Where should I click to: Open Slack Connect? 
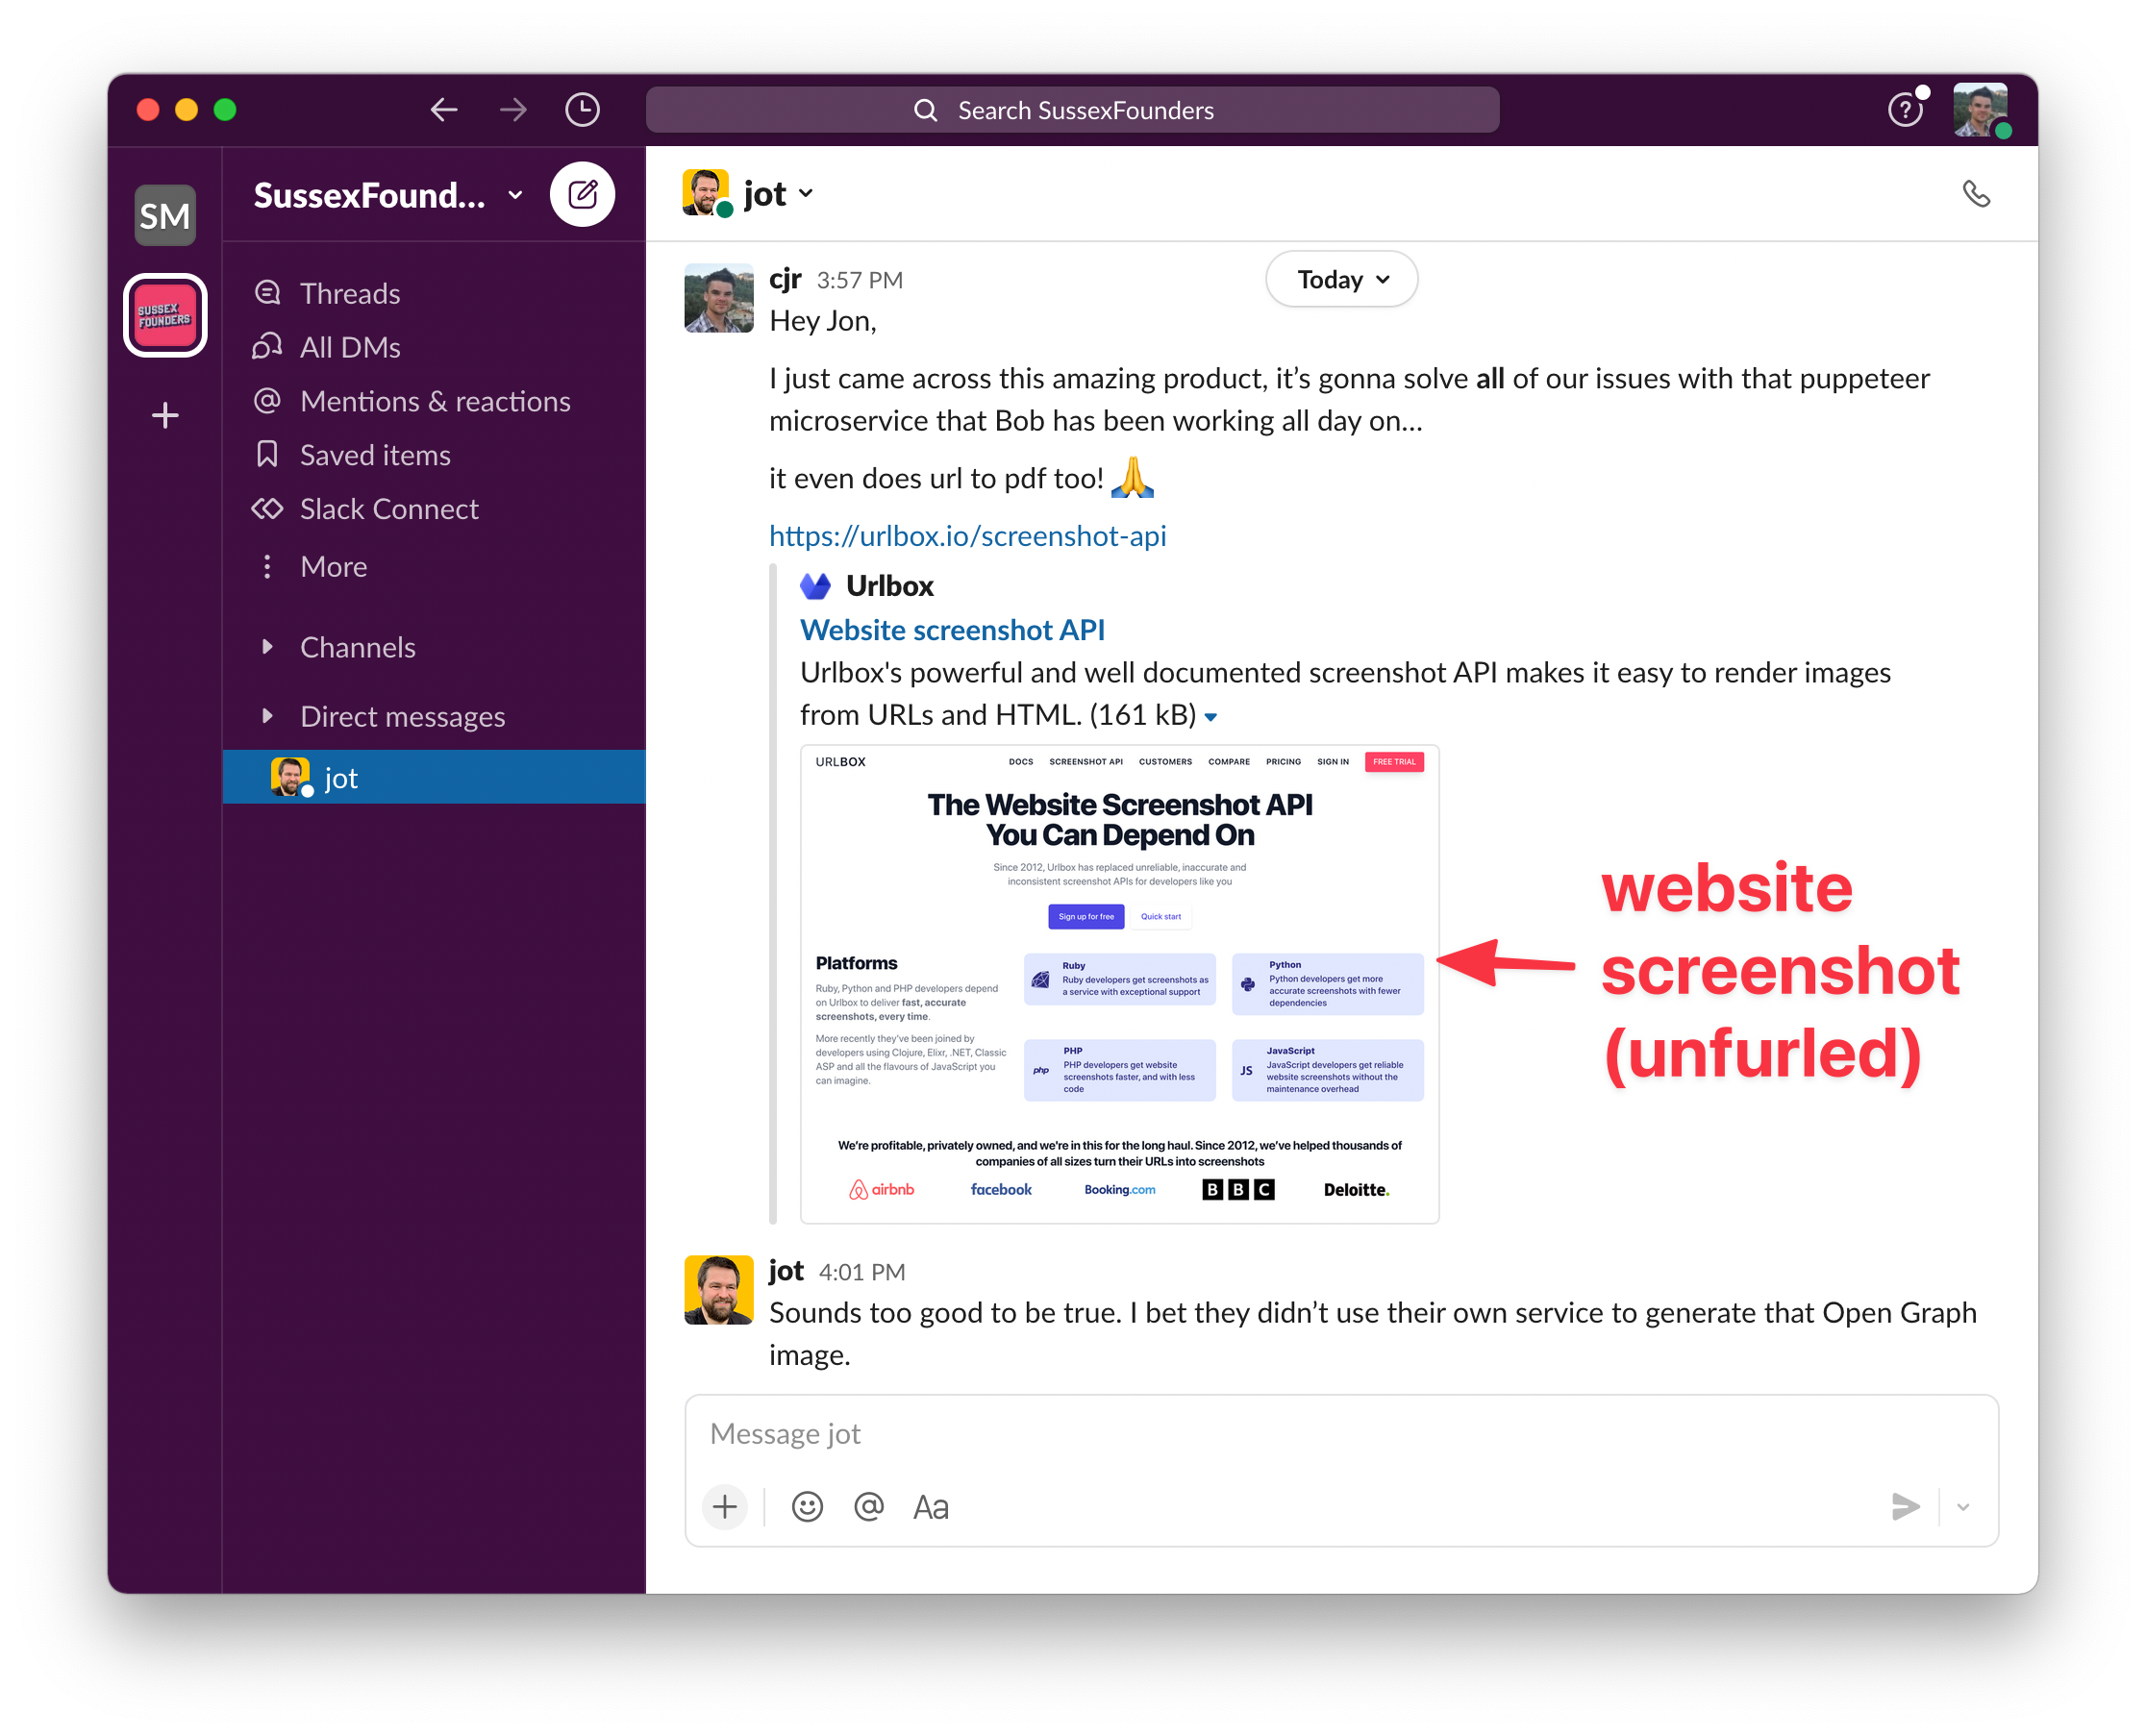point(265,509)
